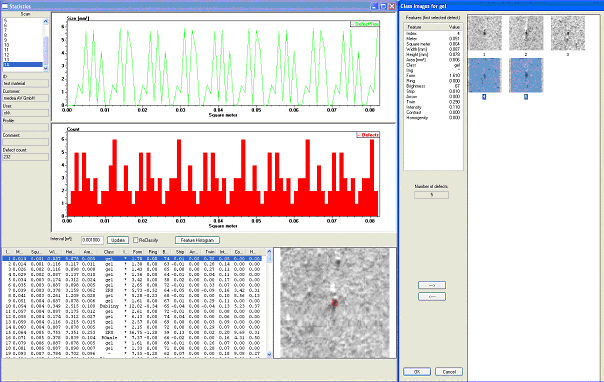This screenshot has height=382, width=604.
Task: Click the right arrow button in Class Images
Action: 432,285
